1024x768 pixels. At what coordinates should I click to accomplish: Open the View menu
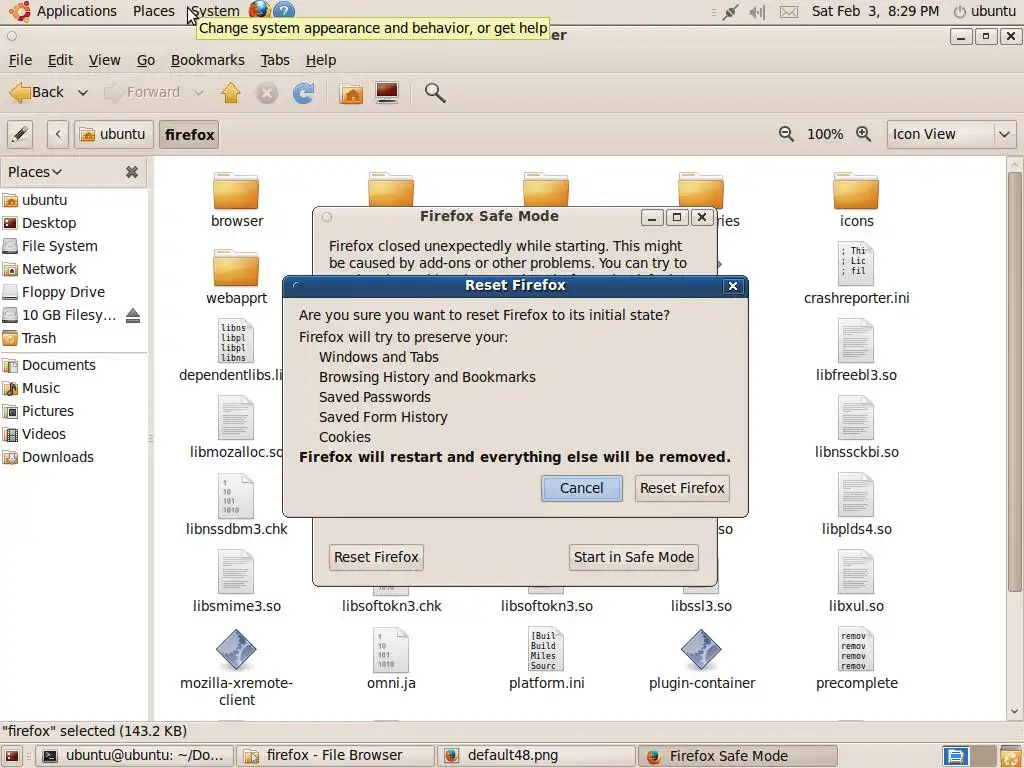pyautogui.click(x=104, y=60)
